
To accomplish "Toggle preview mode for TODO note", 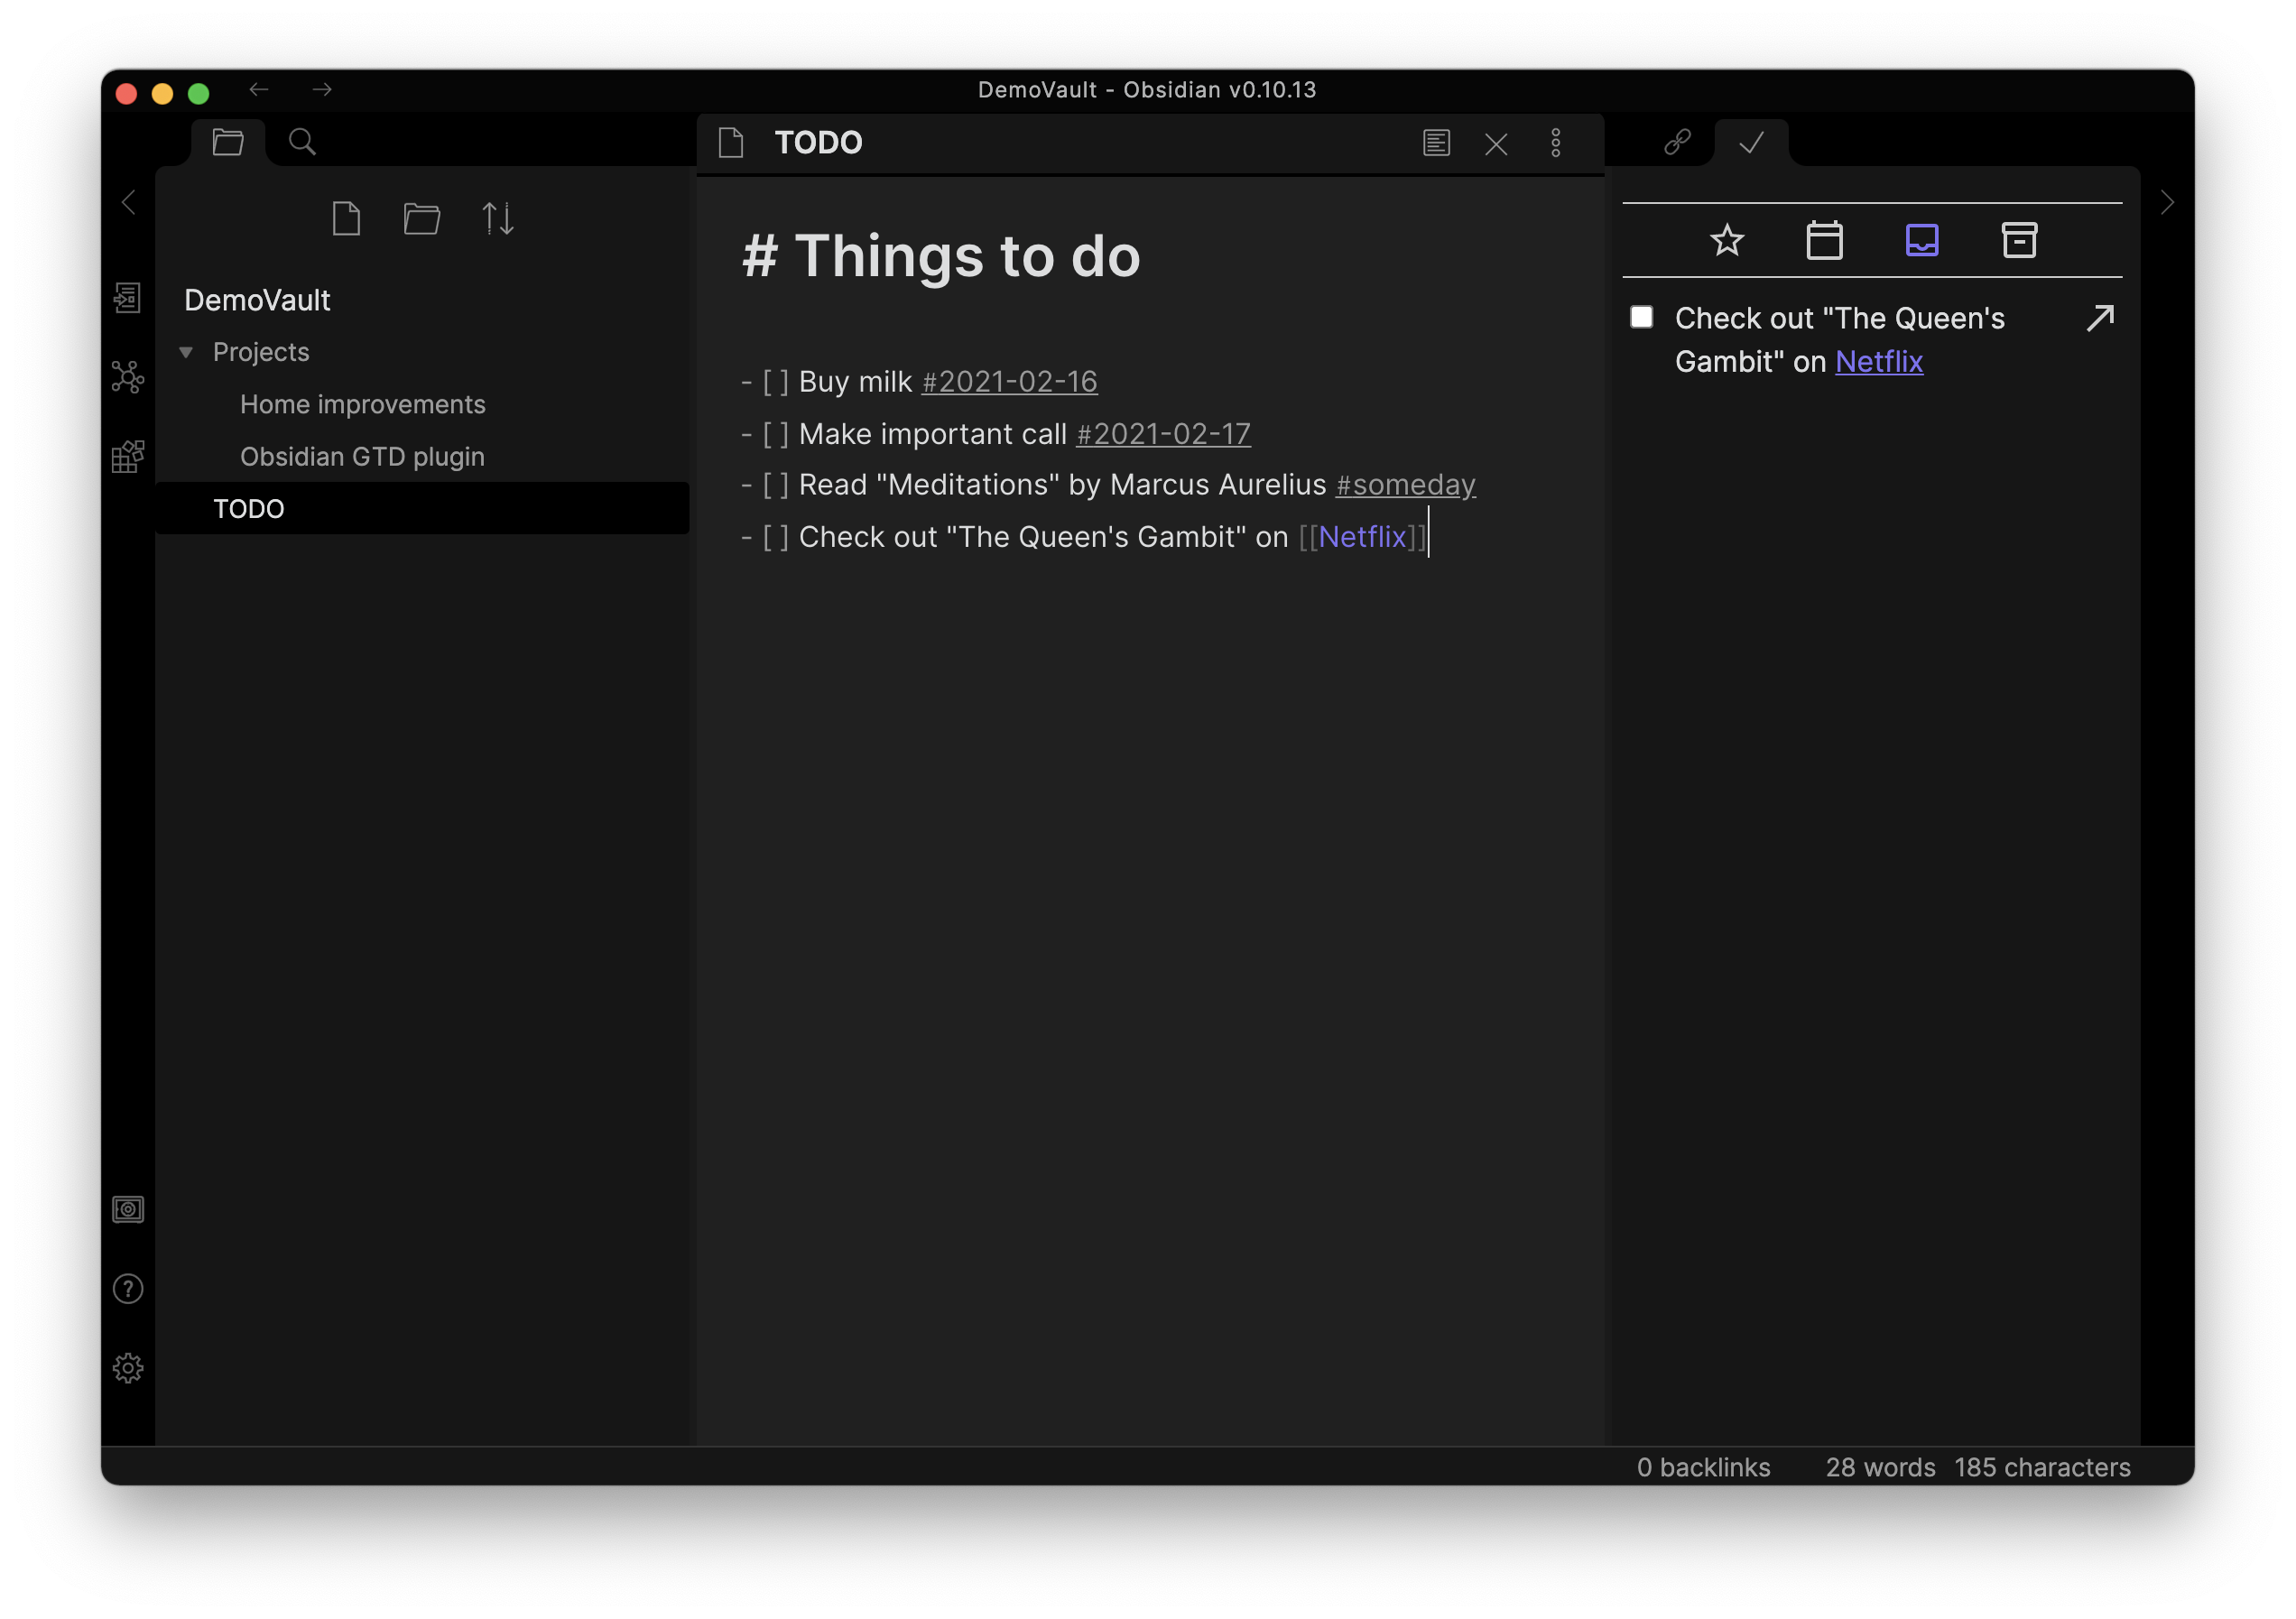I will pyautogui.click(x=1436, y=143).
